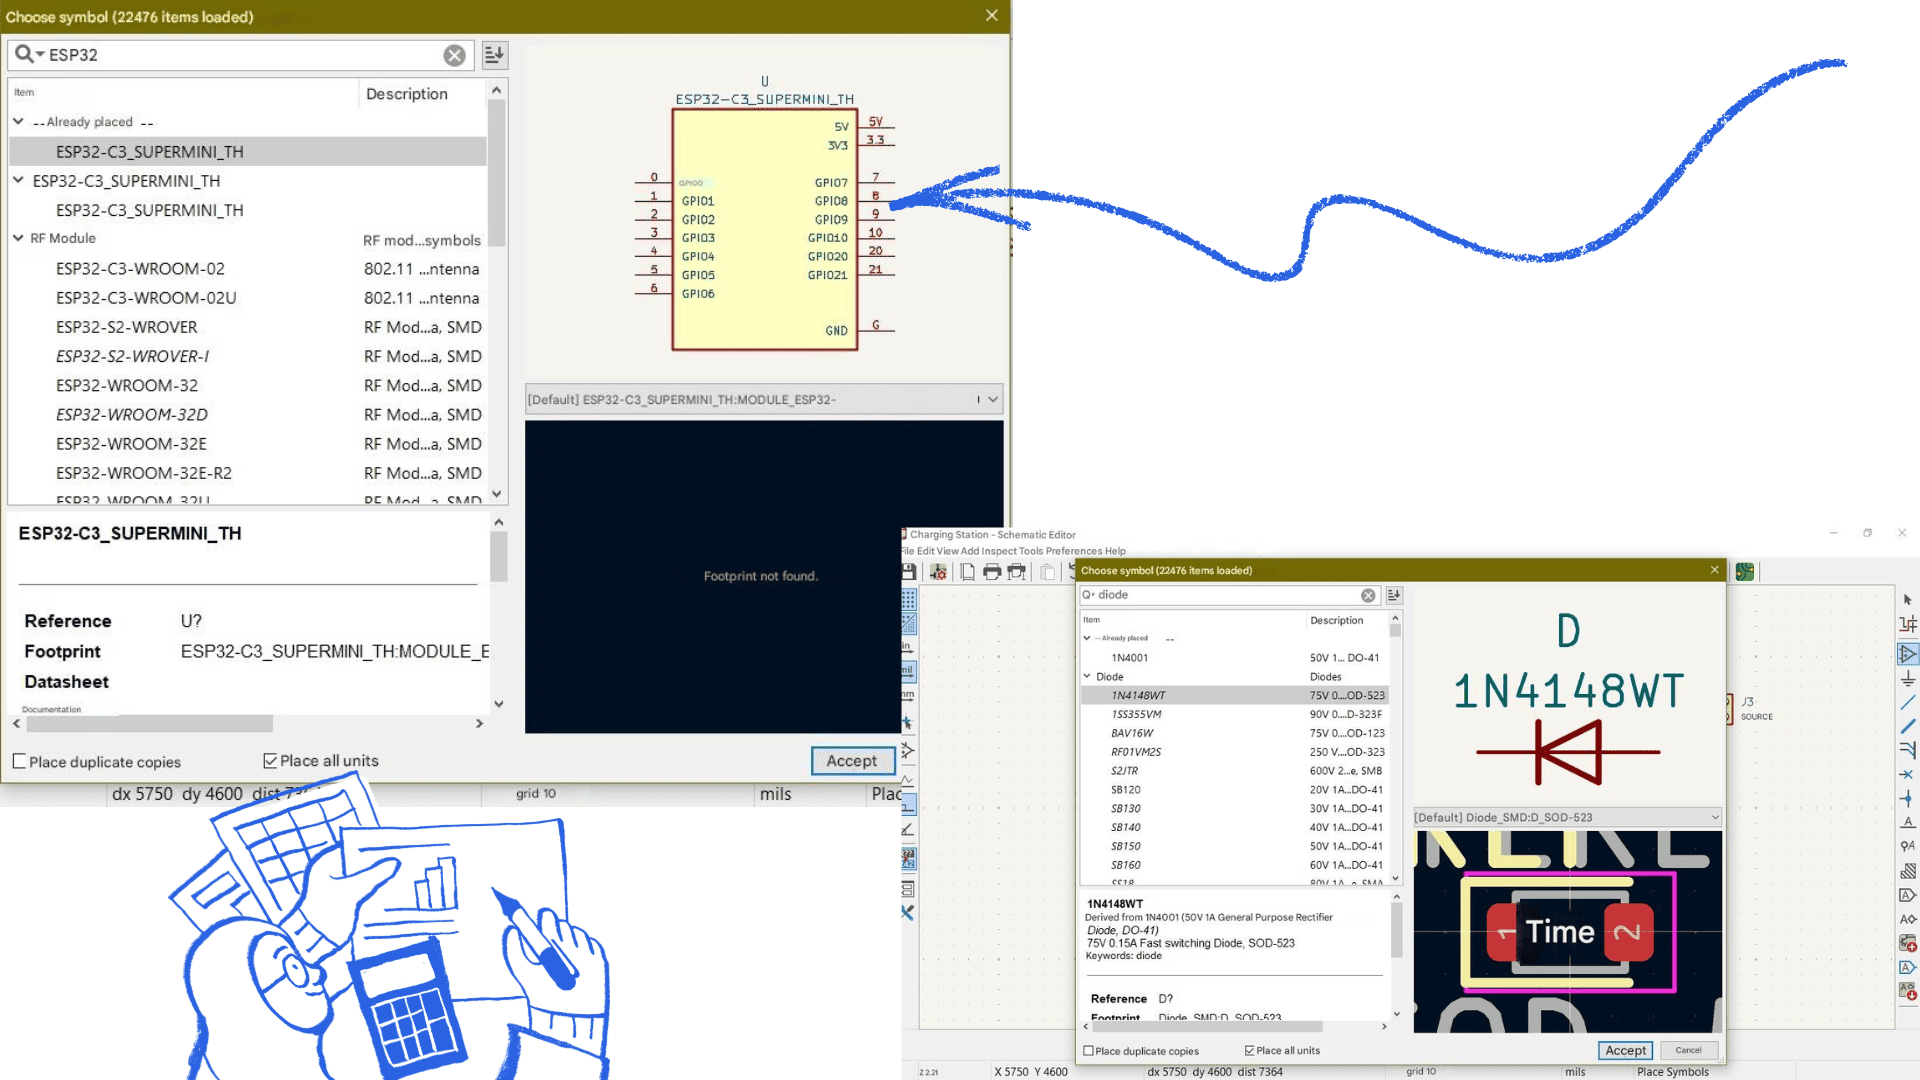Screen dimensions: 1920x1080
Task: Open the Inspect menu
Action: pyautogui.click(x=997, y=551)
